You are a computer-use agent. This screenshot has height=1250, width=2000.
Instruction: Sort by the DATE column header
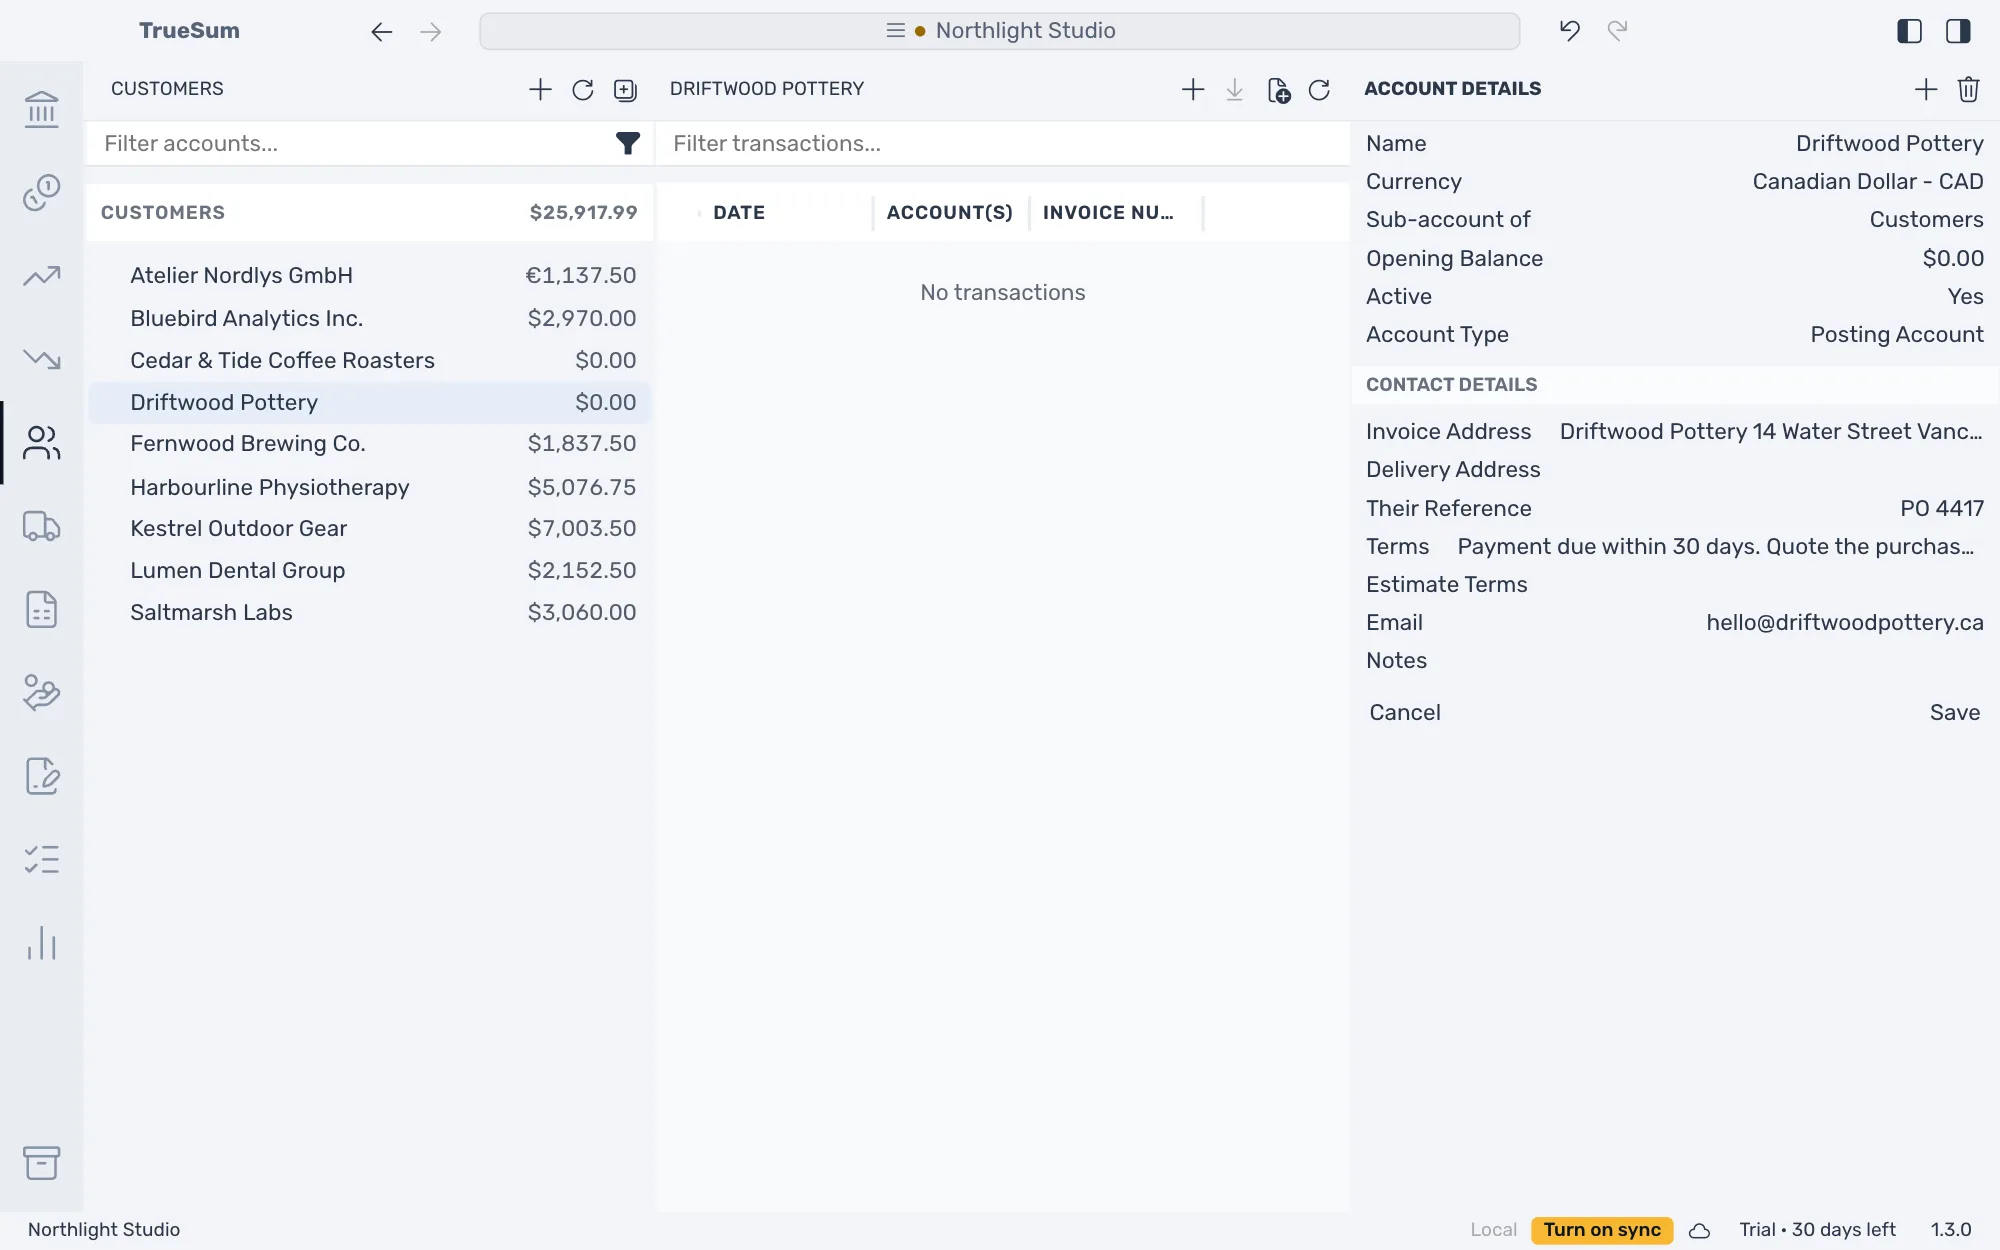pyautogui.click(x=739, y=213)
